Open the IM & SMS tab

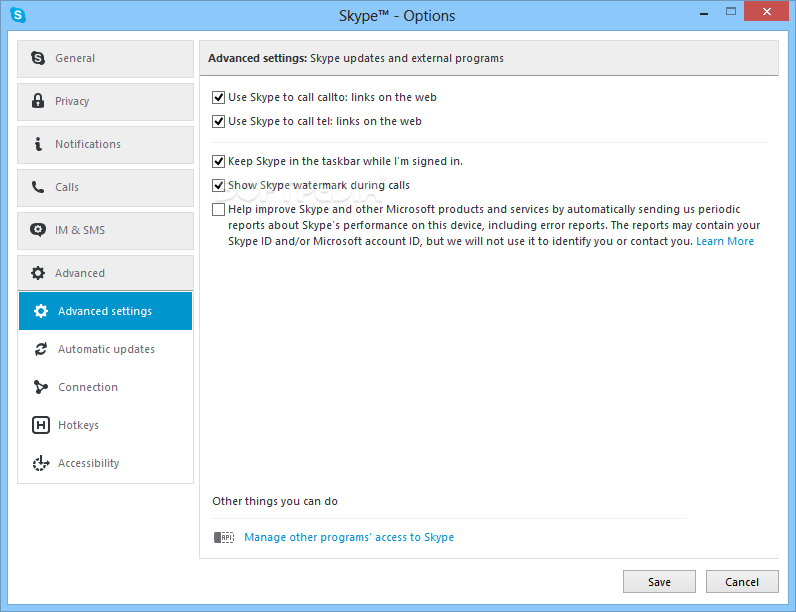coord(106,231)
